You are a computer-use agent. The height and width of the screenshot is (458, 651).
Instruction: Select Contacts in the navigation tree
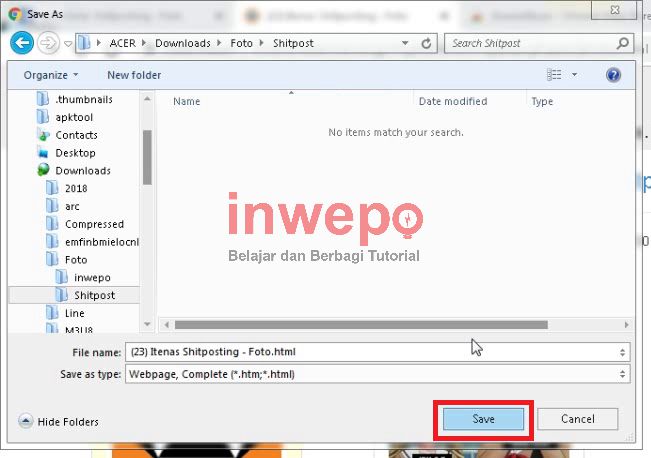[x=76, y=135]
